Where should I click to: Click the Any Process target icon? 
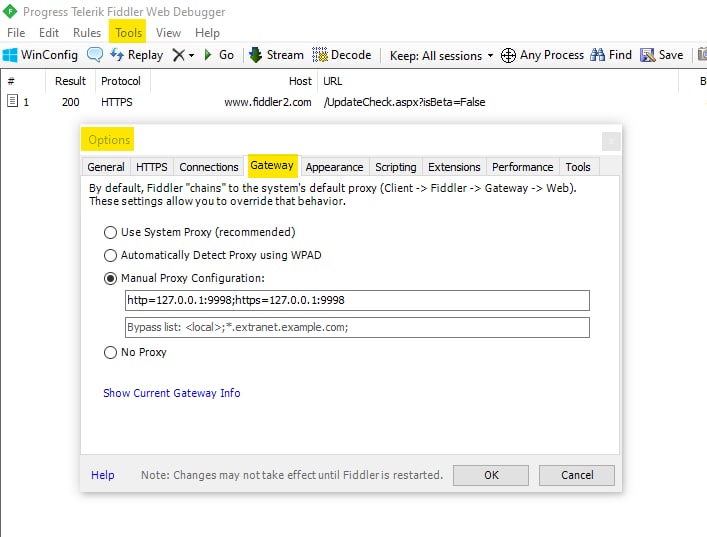[x=508, y=55]
